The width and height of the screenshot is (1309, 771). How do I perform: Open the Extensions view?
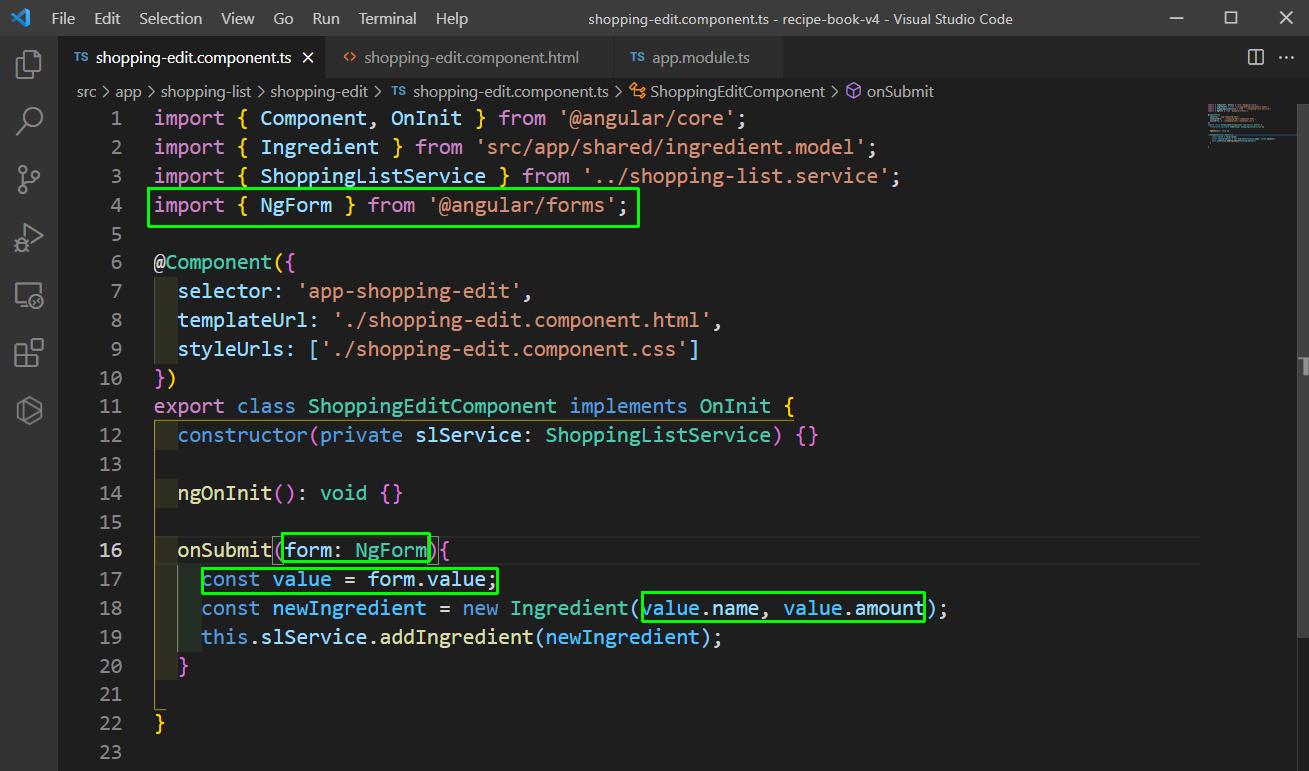tap(29, 353)
